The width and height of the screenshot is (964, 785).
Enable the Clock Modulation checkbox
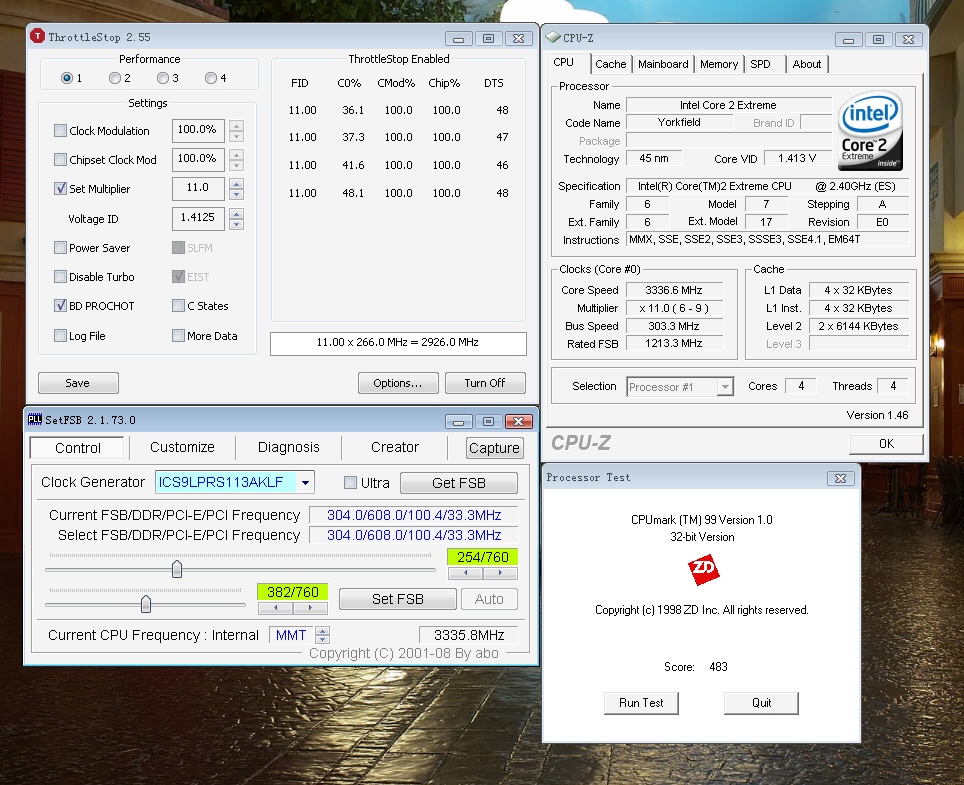pyautogui.click(x=60, y=130)
